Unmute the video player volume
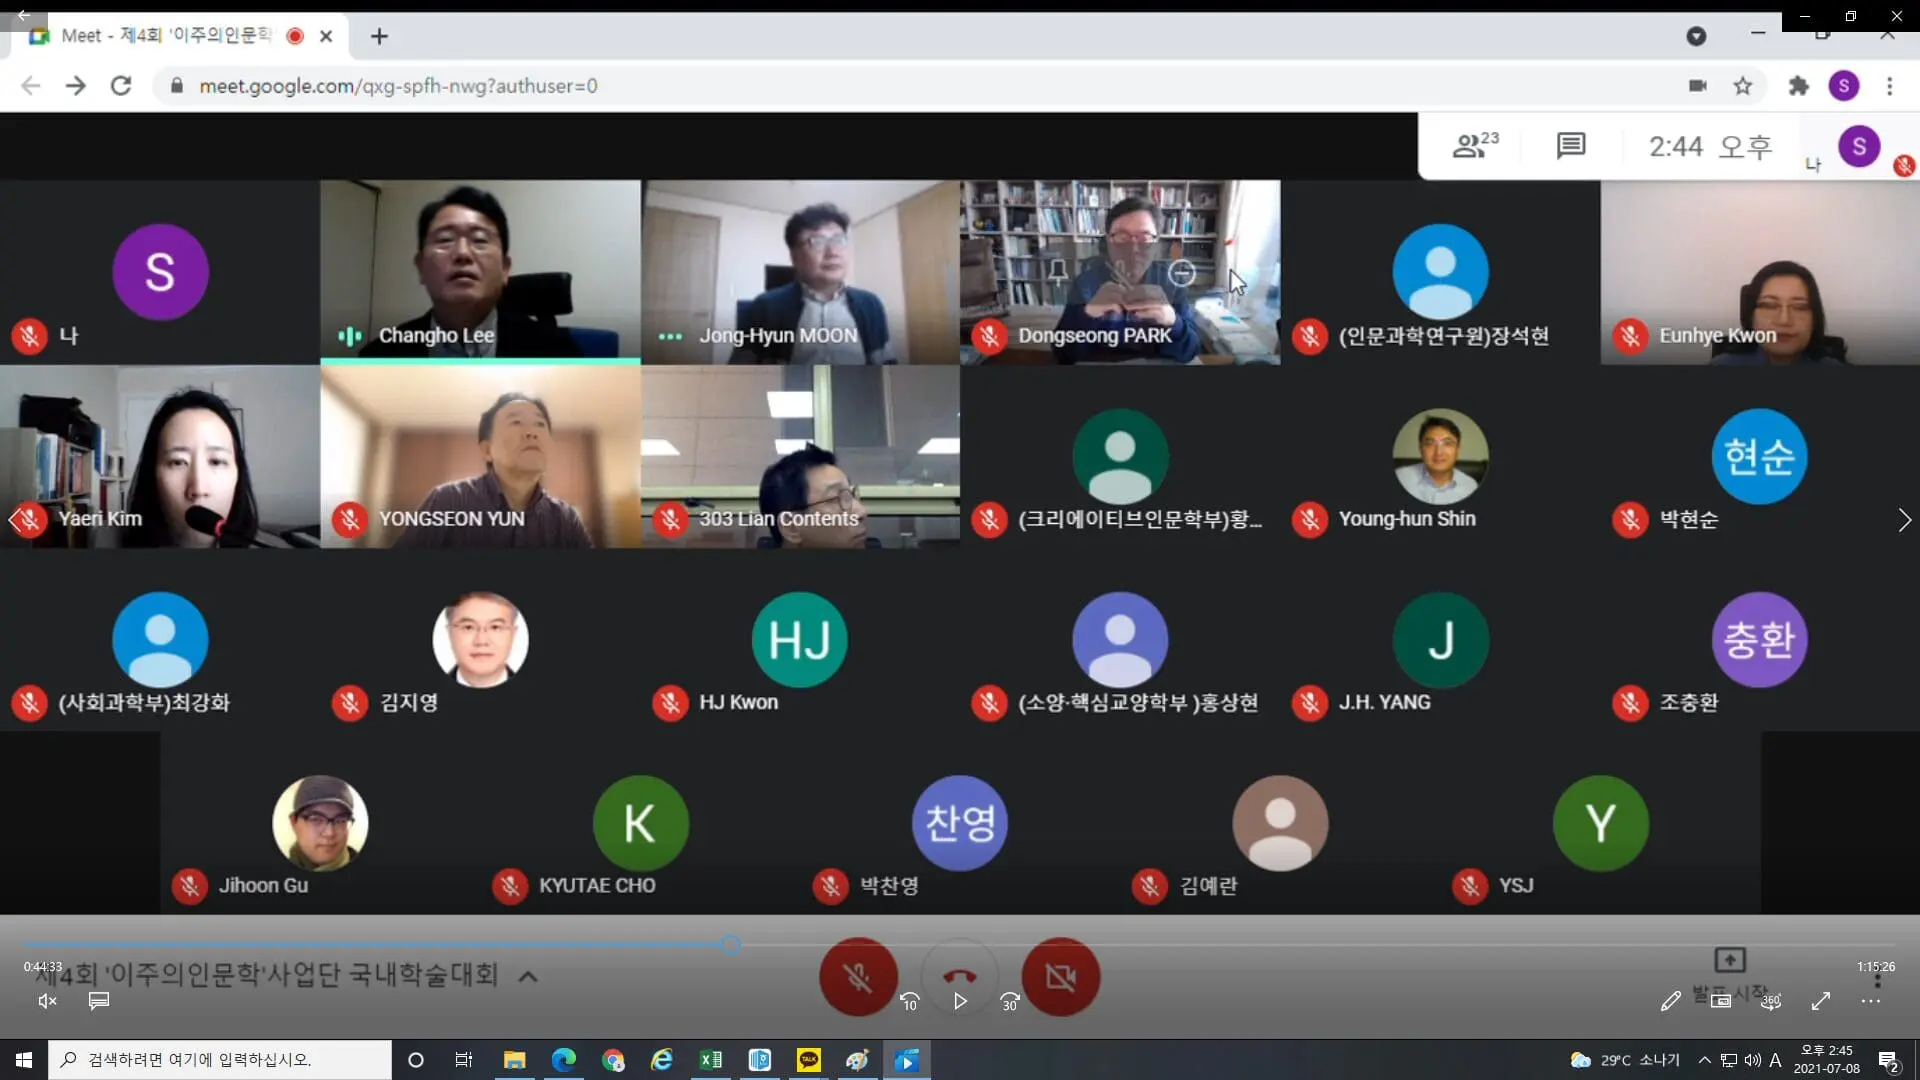 tap(47, 1001)
